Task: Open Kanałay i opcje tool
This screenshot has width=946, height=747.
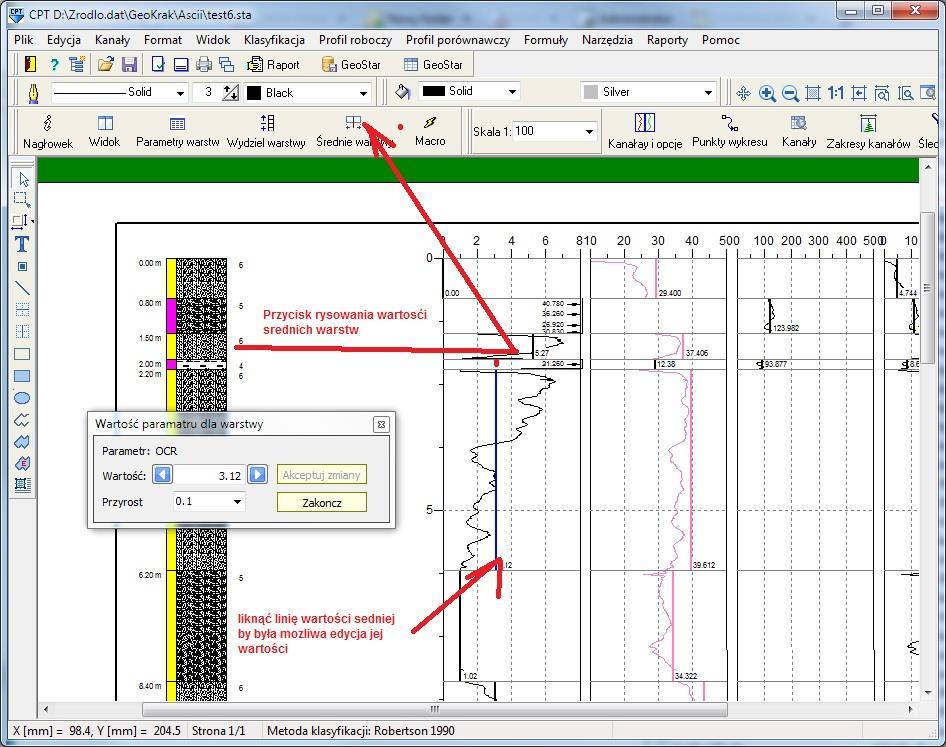Action: click(x=645, y=132)
